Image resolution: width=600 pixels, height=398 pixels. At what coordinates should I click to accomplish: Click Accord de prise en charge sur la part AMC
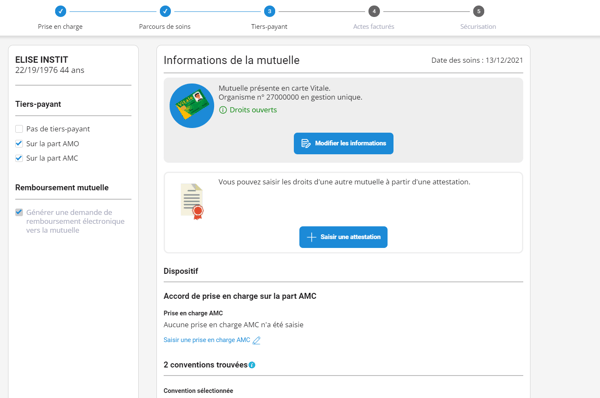[x=240, y=296]
